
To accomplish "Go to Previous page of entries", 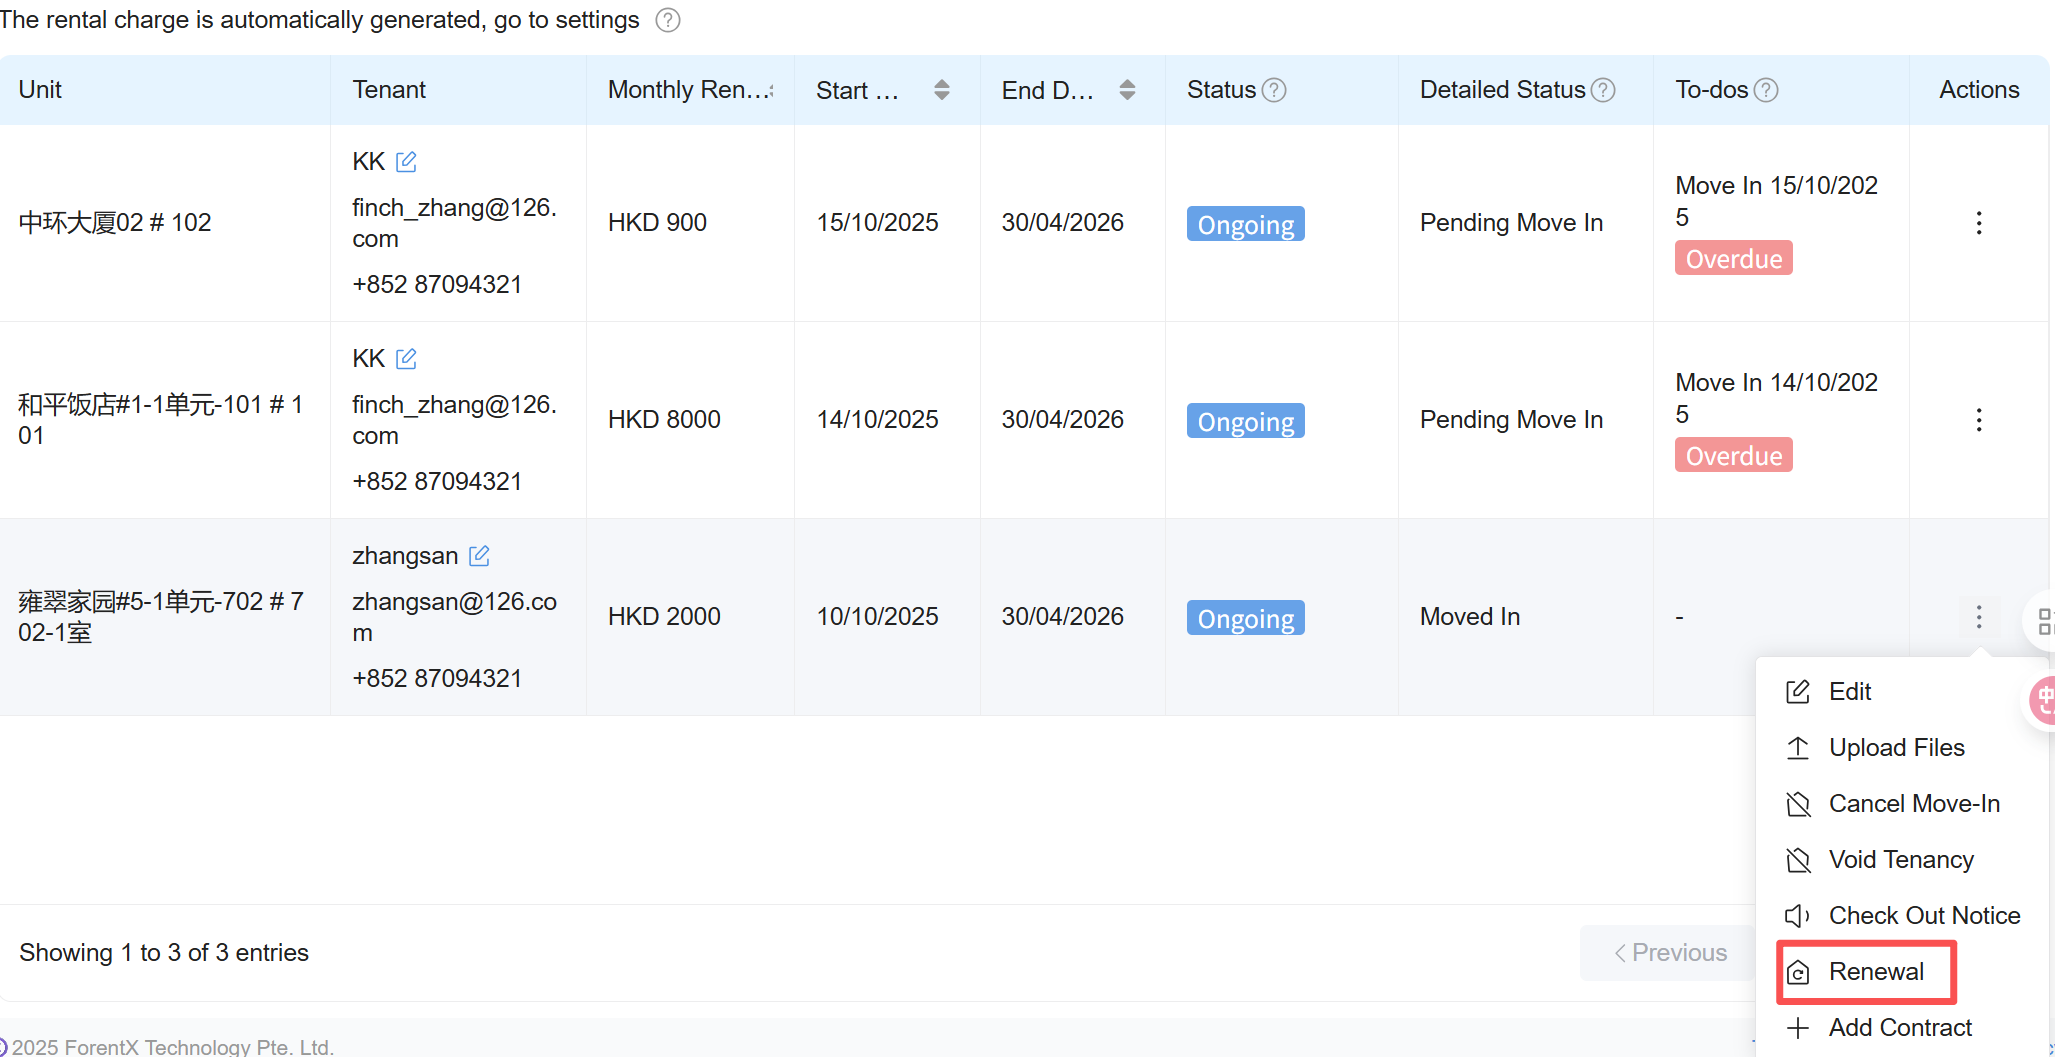I will (x=1670, y=953).
